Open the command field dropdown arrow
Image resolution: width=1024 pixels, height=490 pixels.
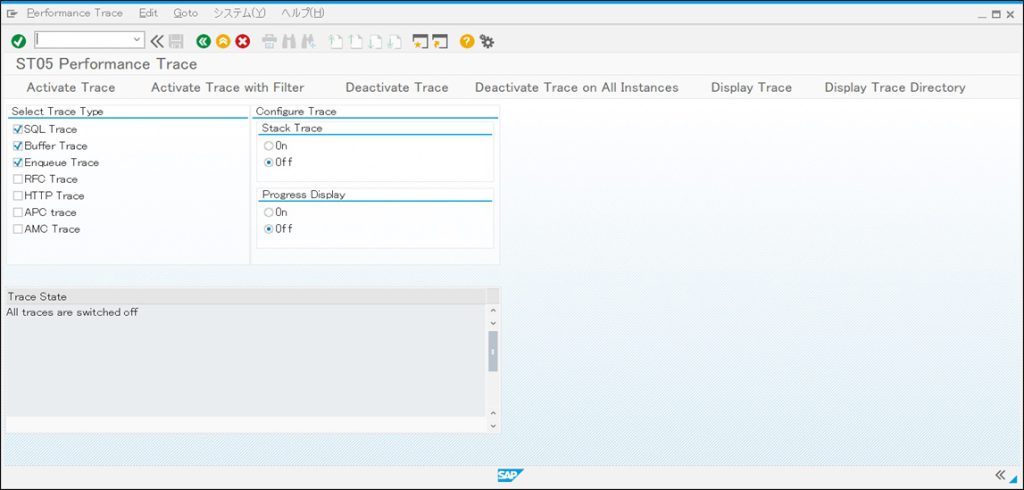tap(137, 40)
